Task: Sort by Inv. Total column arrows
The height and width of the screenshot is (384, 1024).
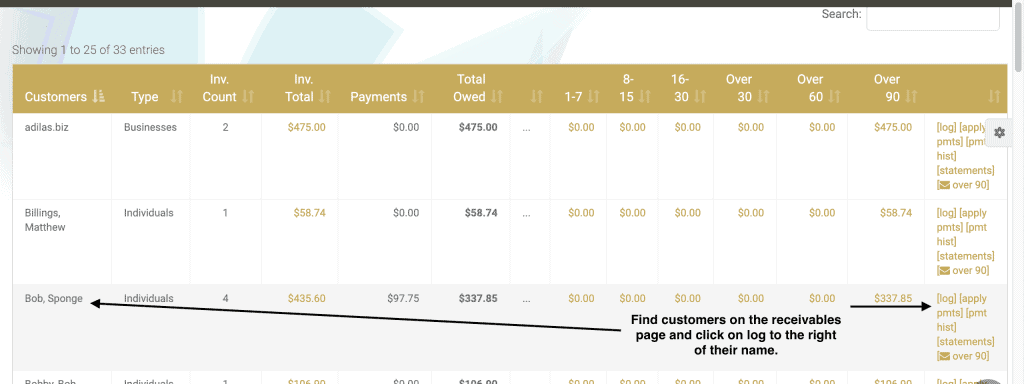Action: [x=325, y=97]
